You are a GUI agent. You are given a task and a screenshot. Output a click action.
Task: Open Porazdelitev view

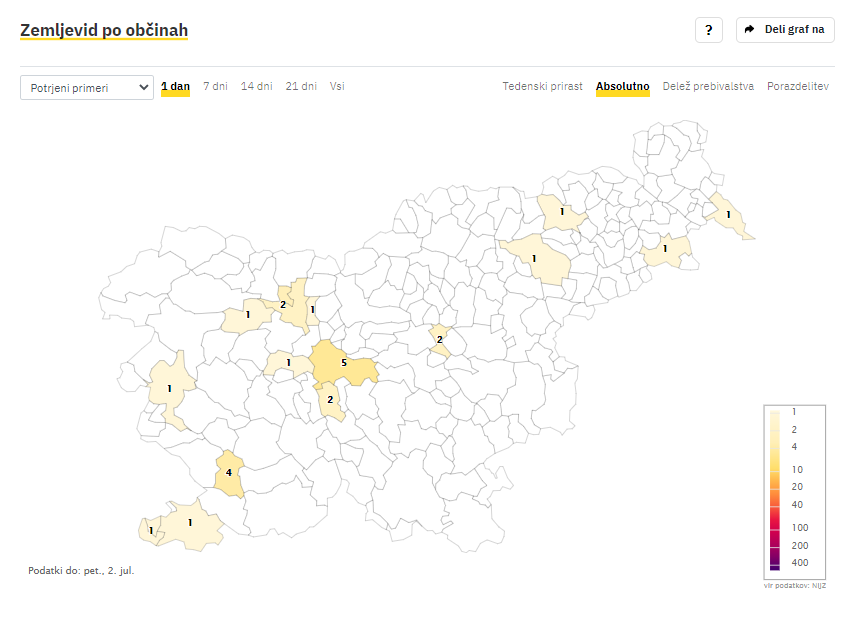point(797,87)
